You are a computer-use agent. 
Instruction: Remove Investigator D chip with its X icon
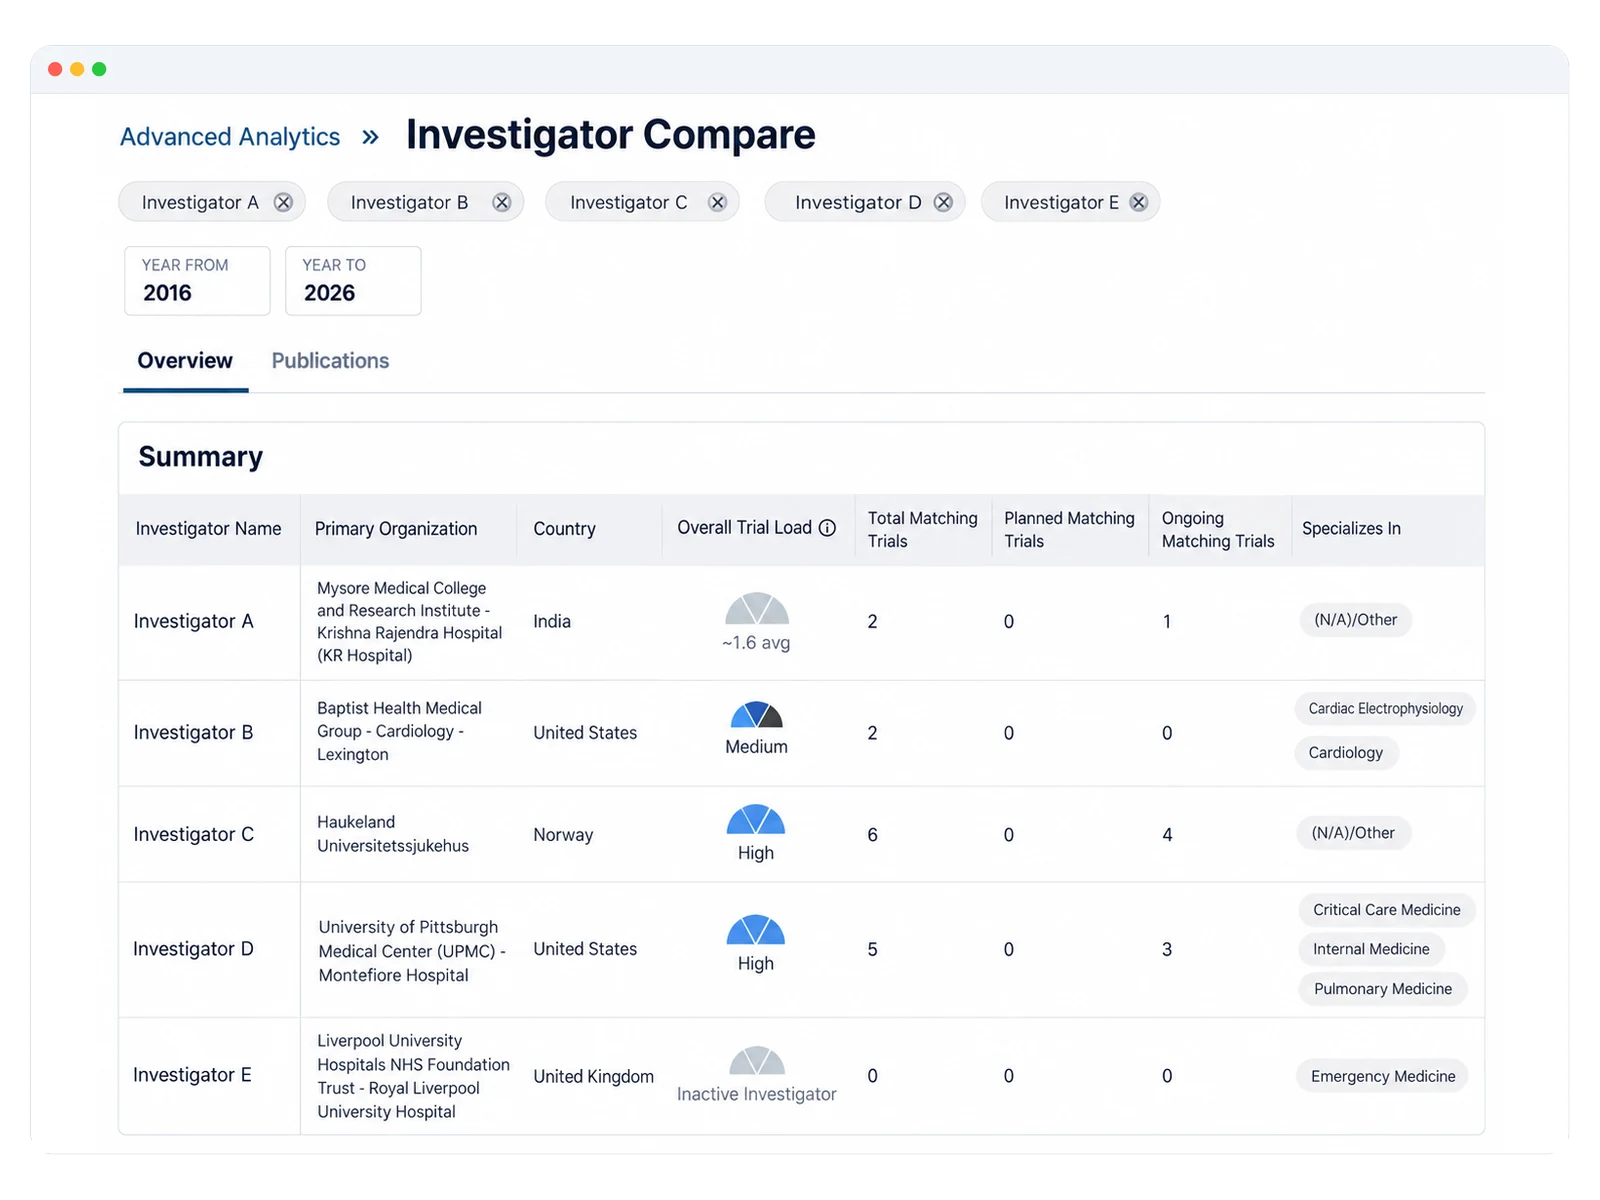(943, 203)
